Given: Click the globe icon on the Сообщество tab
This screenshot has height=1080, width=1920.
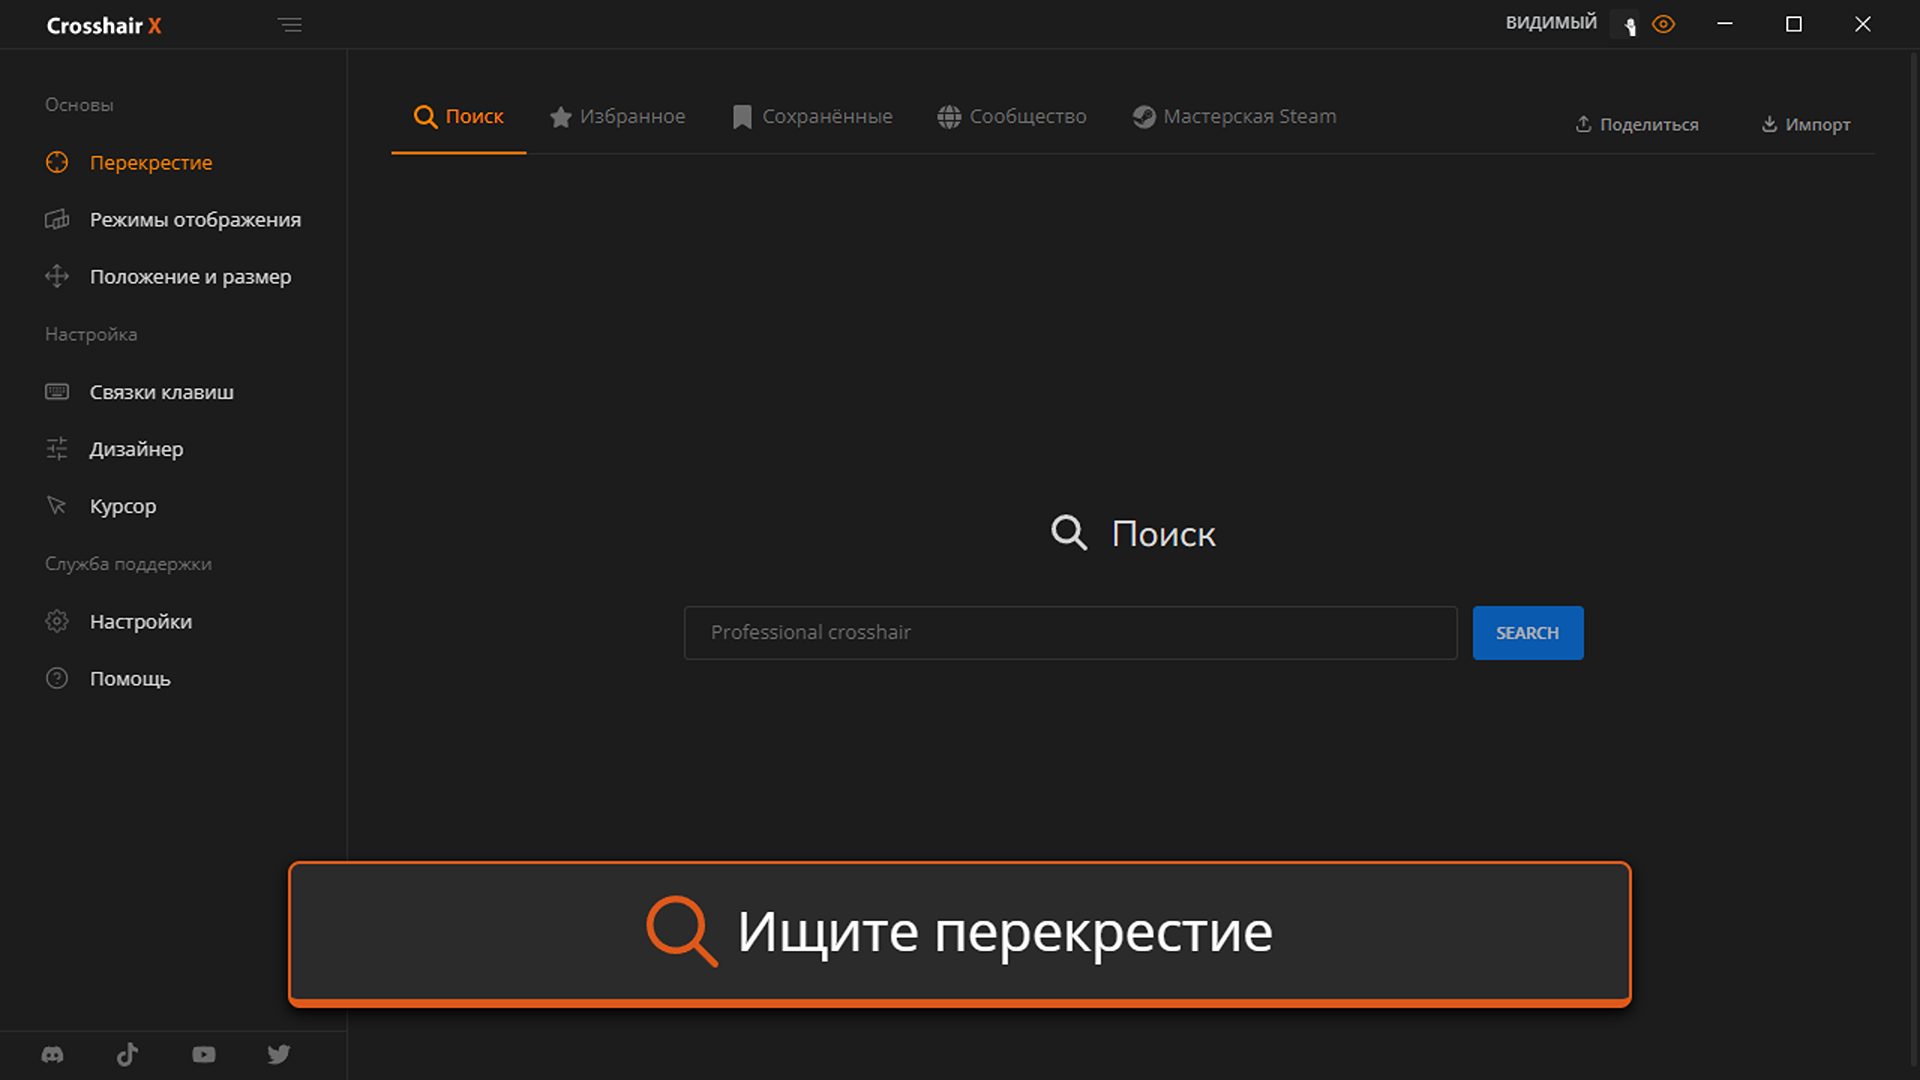Looking at the screenshot, I should tap(949, 117).
